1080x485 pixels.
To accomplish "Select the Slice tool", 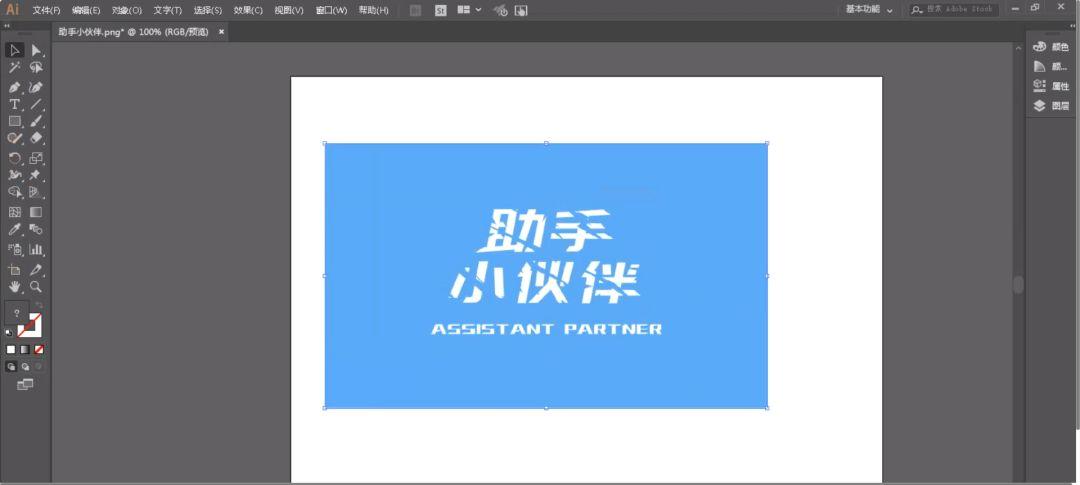I will click(x=37, y=270).
